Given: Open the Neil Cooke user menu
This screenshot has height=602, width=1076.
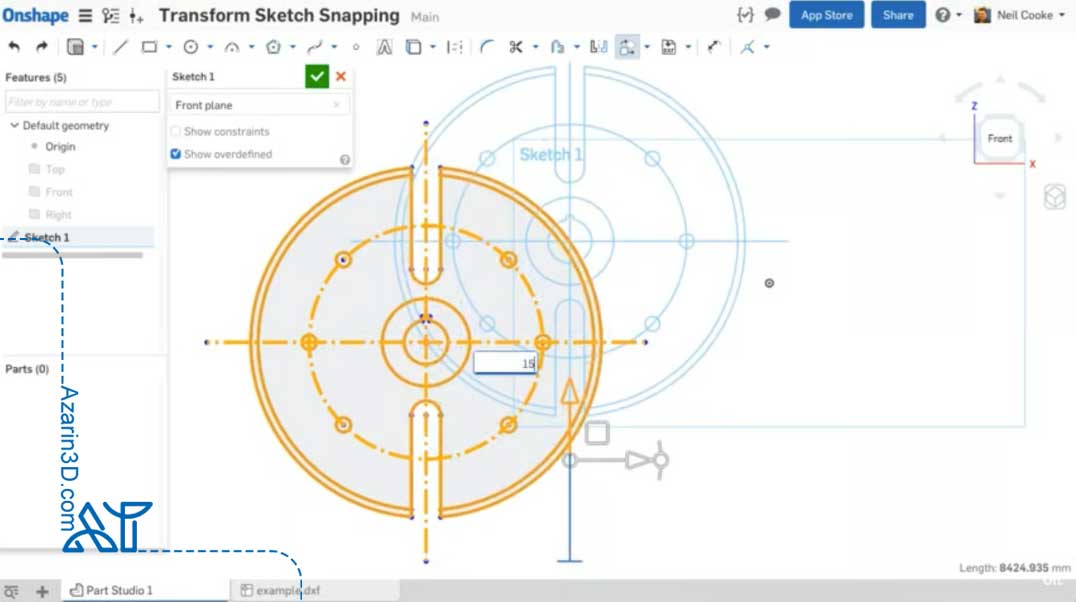Looking at the screenshot, I should pos(1019,14).
